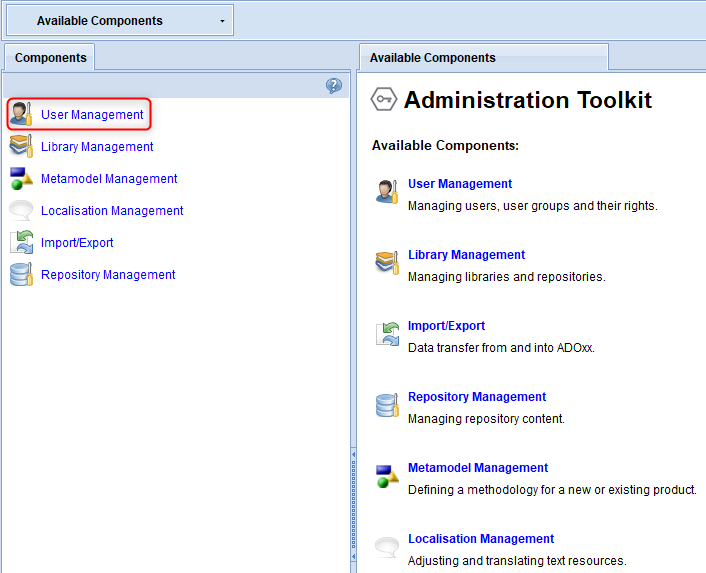Viewport: 706px width, 573px height.
Task: Open Localisation Management link in right pane
Action: tap(481, 539)
